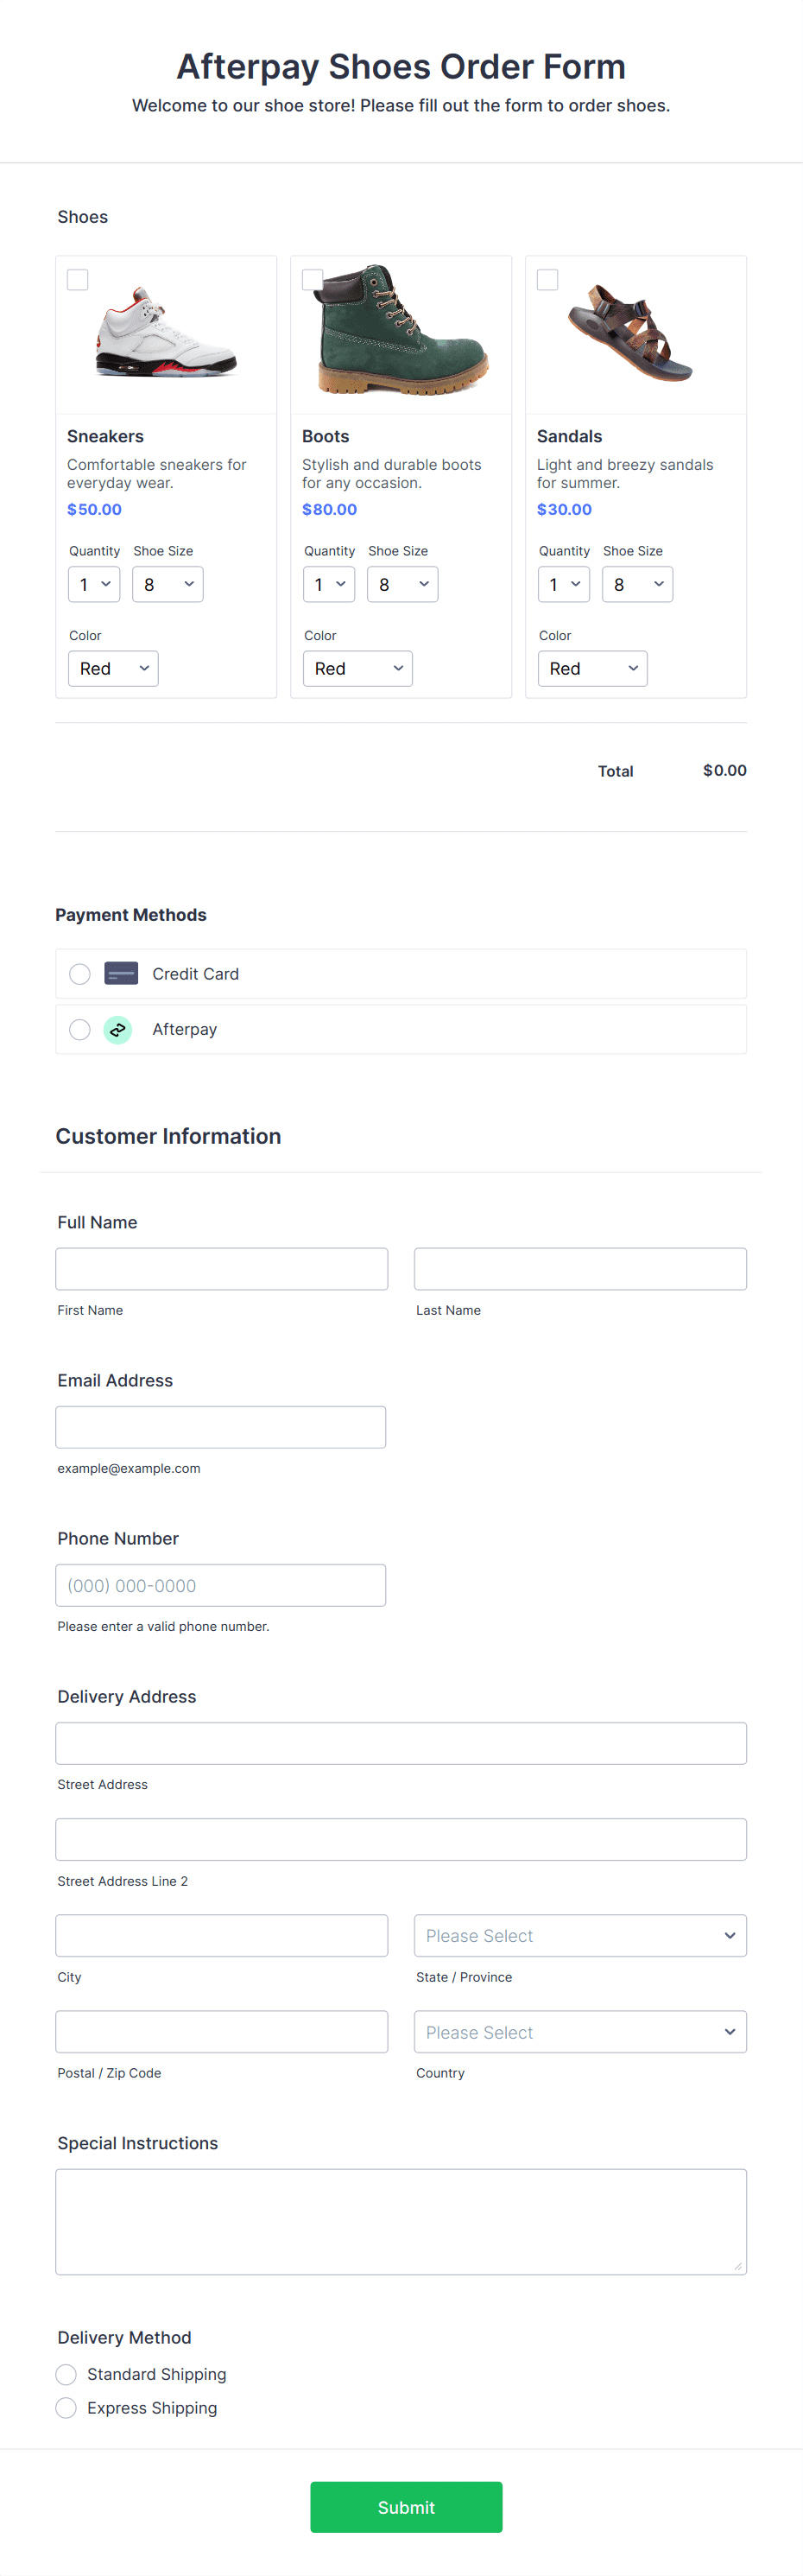The width and height of the screenshot is (803, 2576).
Task: Click the Special Instructions text area
Action: click(x=401, y=2222)
